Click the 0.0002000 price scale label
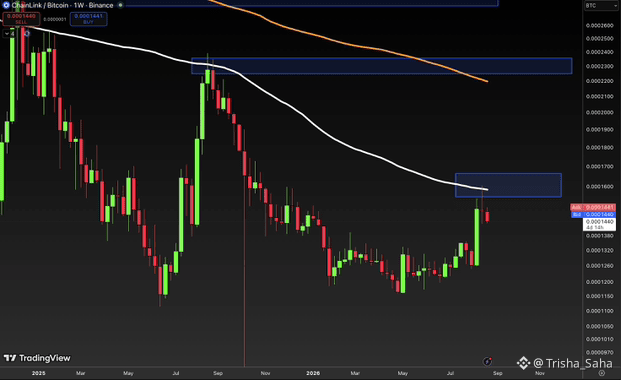This screenshot has height=380, width=621. [x=599, y=112]
